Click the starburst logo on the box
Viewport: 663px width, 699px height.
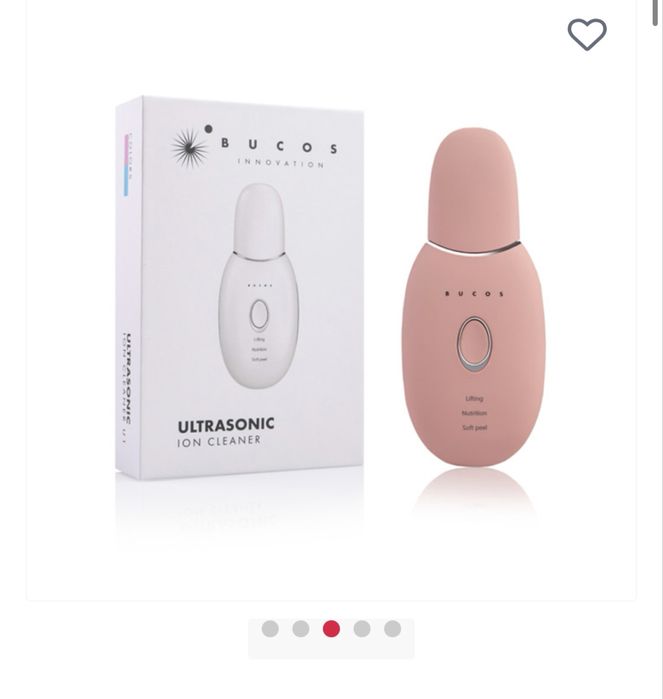point(190,146)
